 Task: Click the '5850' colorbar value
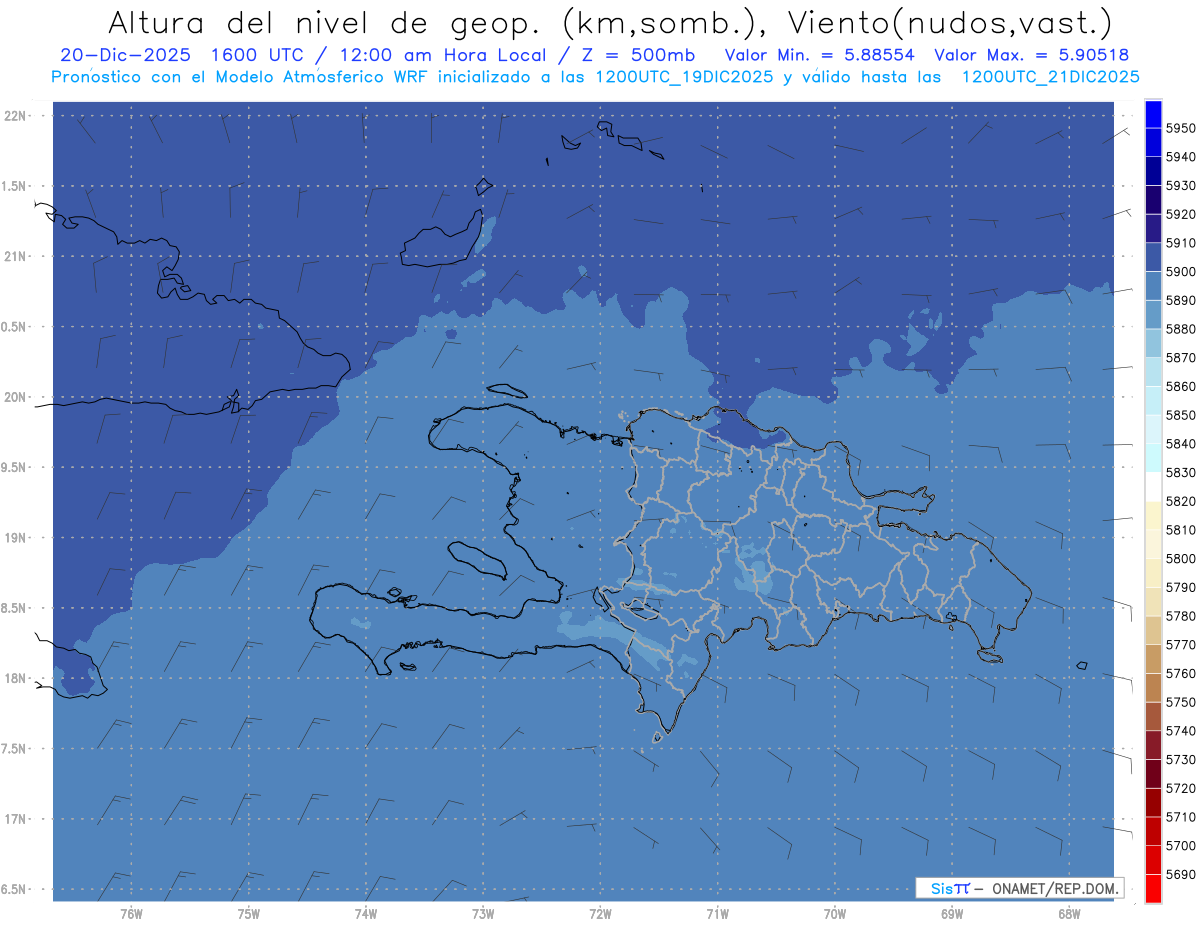(x=1181, y=415)
